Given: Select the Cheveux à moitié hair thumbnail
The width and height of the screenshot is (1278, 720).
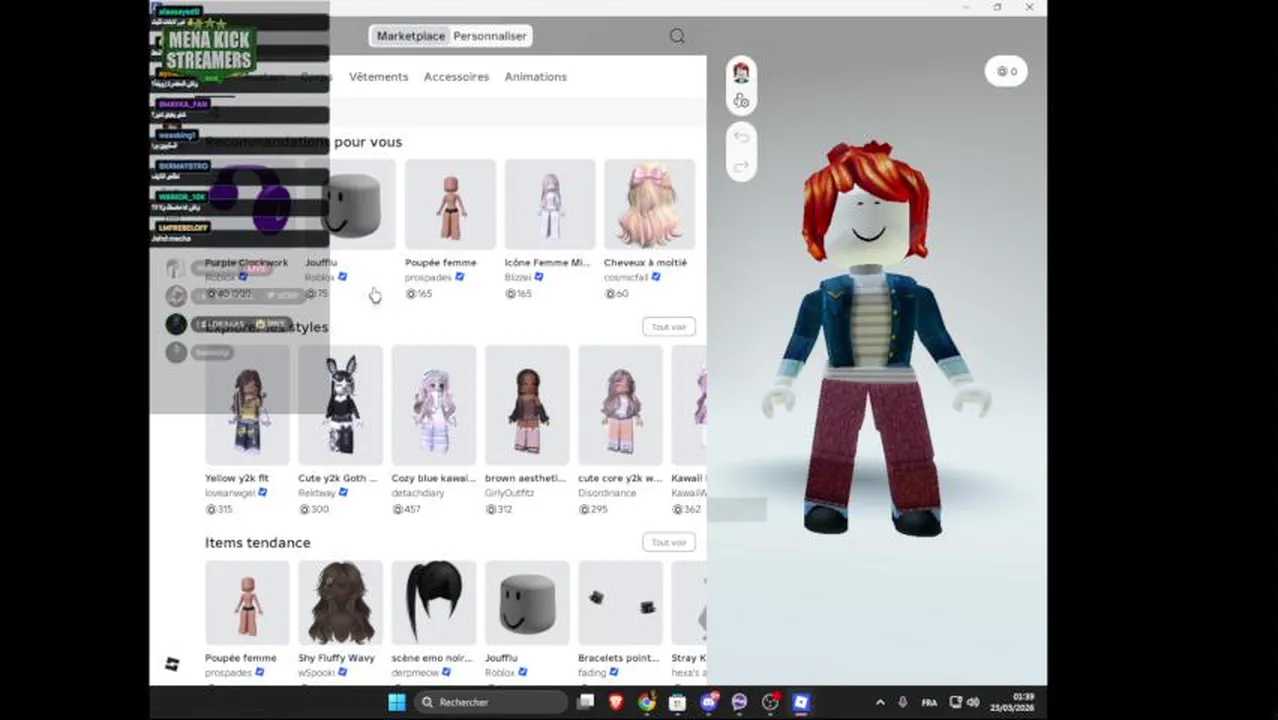Looking at the screenshot, I should coord(649,204).
